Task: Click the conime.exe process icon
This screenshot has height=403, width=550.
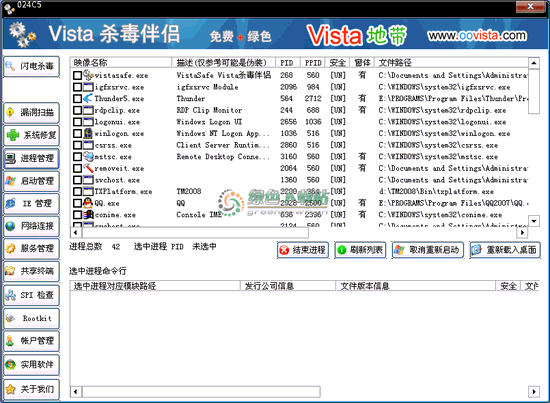Action: click(88, 214)
